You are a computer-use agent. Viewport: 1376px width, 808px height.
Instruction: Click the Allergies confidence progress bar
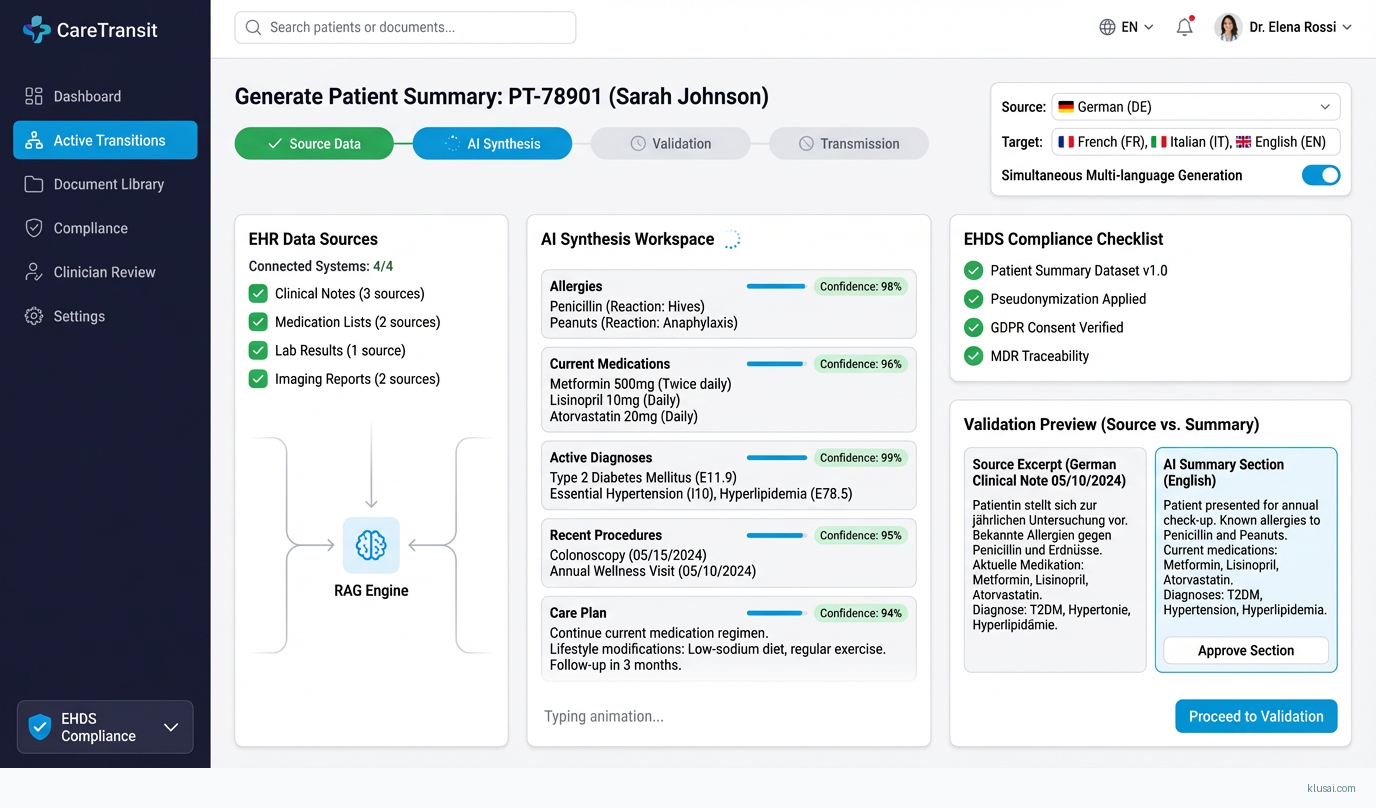(x=776, y=287)
